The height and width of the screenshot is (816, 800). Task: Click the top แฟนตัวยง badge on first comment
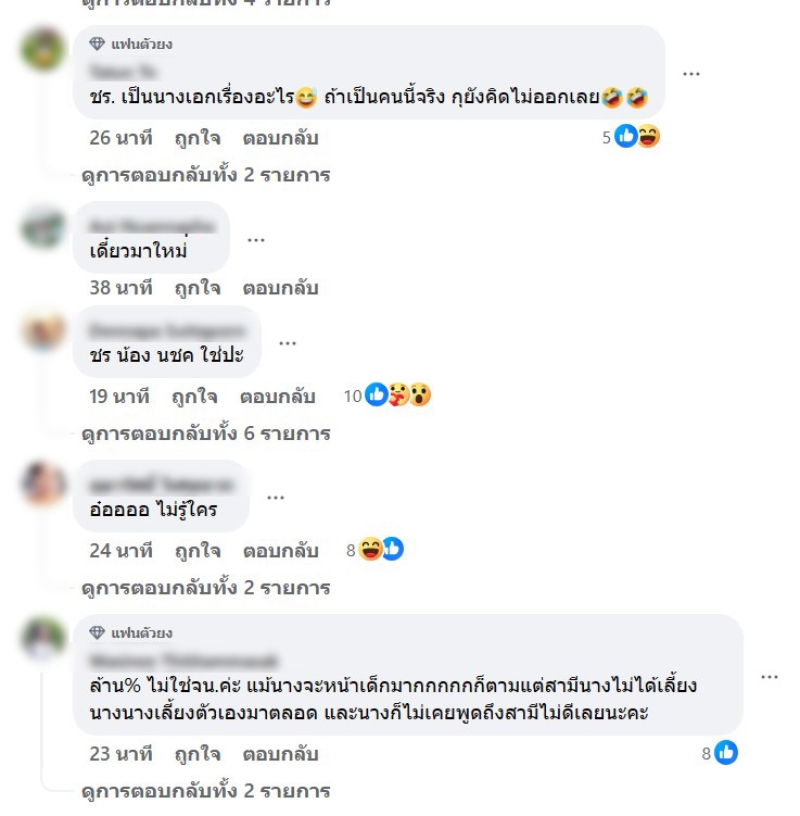[x=131, y=44]
